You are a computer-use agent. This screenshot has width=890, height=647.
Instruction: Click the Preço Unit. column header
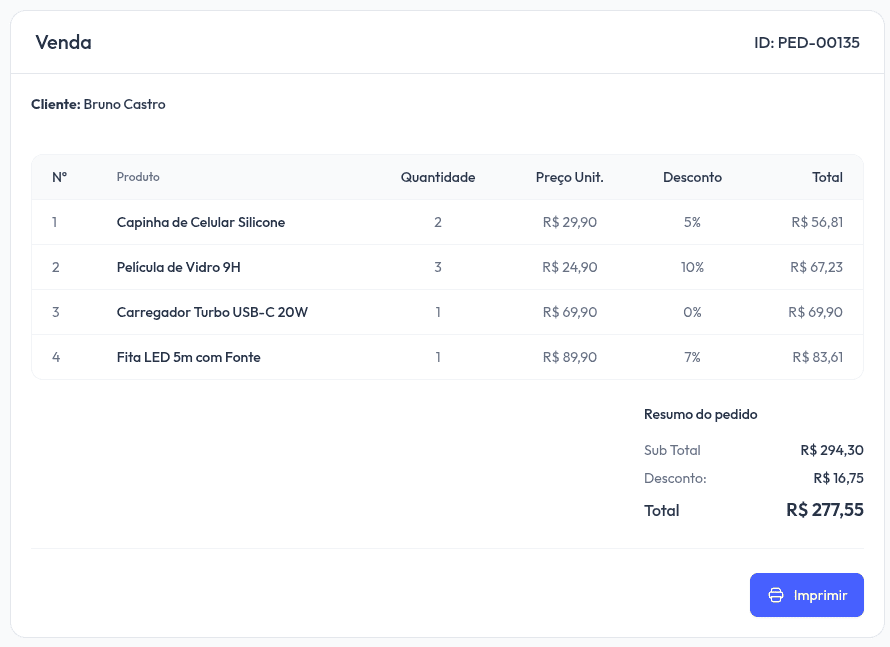569,177
